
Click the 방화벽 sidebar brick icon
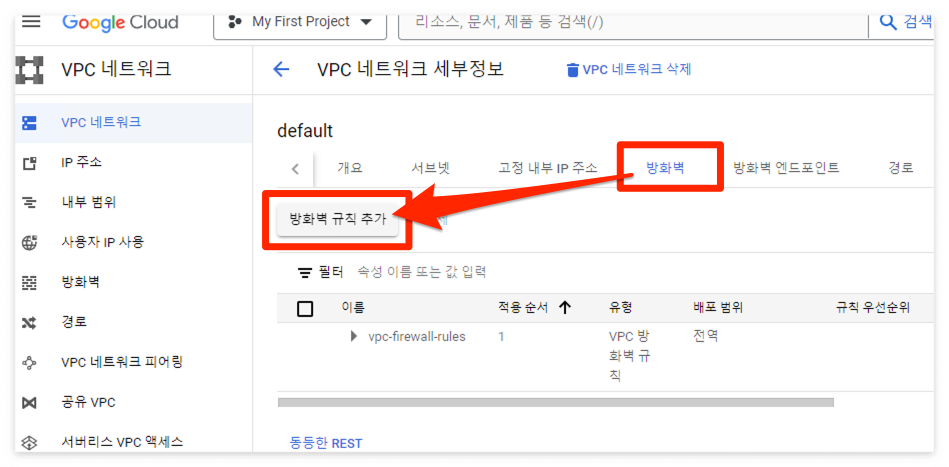29,282
